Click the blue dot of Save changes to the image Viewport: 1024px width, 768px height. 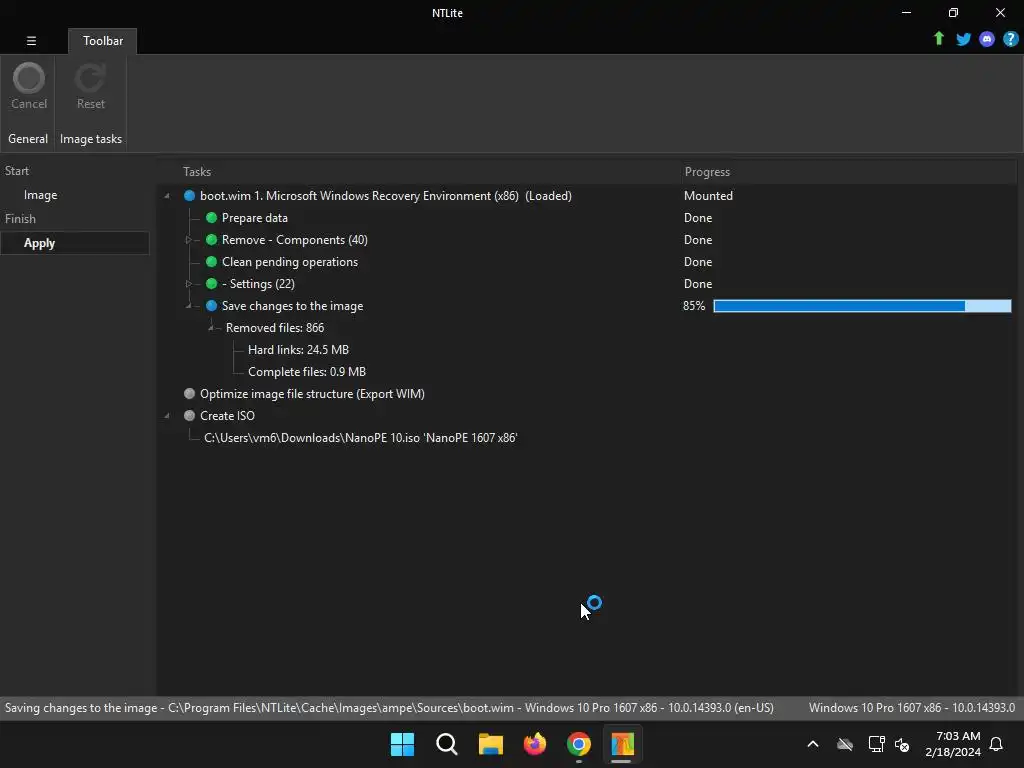tap(211, 306)
